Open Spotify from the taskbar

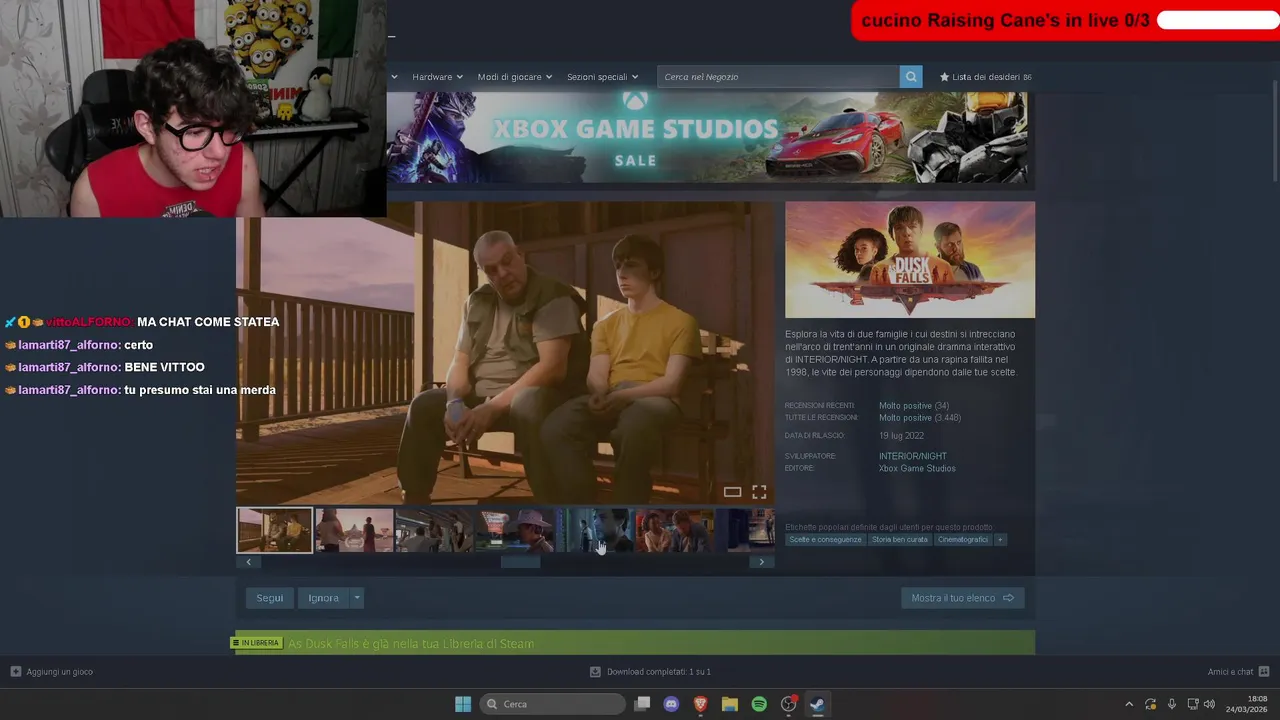[759, 704]
